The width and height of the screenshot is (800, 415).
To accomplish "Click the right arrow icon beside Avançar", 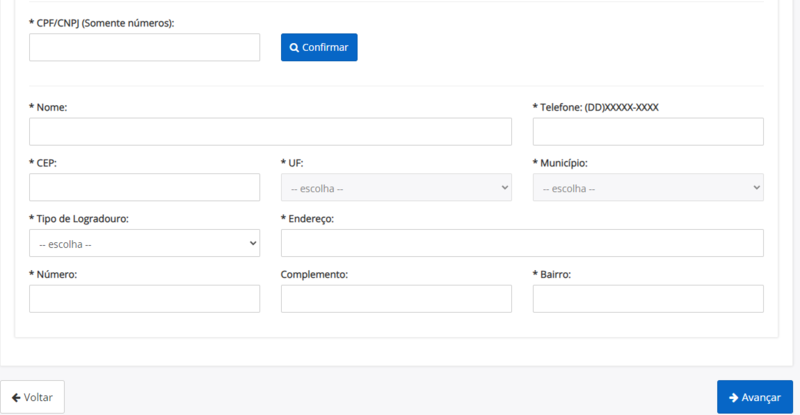I will point(734,398).
